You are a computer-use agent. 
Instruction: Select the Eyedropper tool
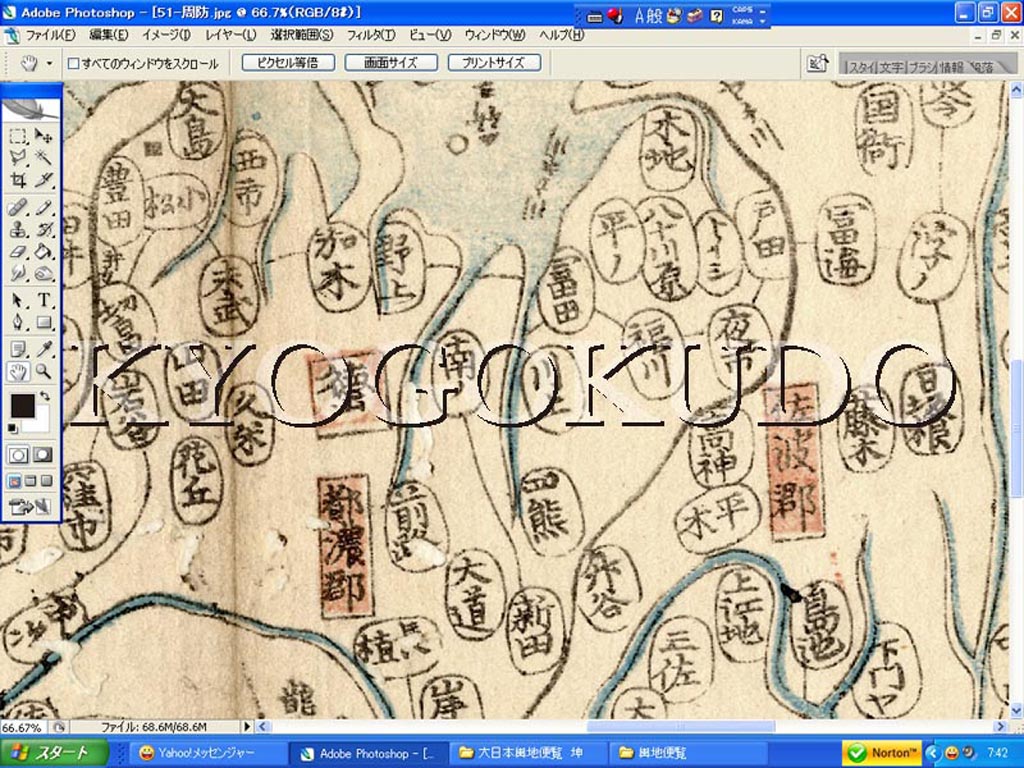[x=43, y=350]
